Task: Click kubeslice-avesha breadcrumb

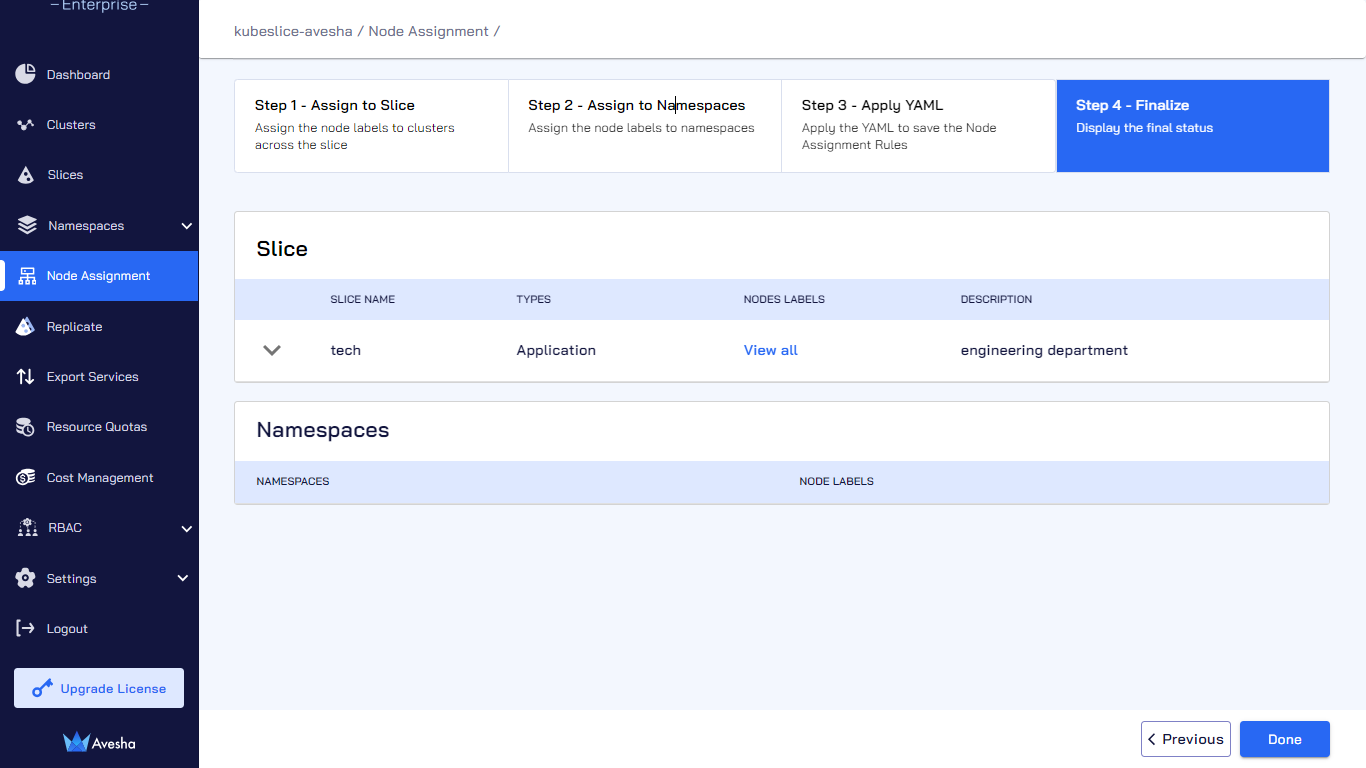Action: 293,31
